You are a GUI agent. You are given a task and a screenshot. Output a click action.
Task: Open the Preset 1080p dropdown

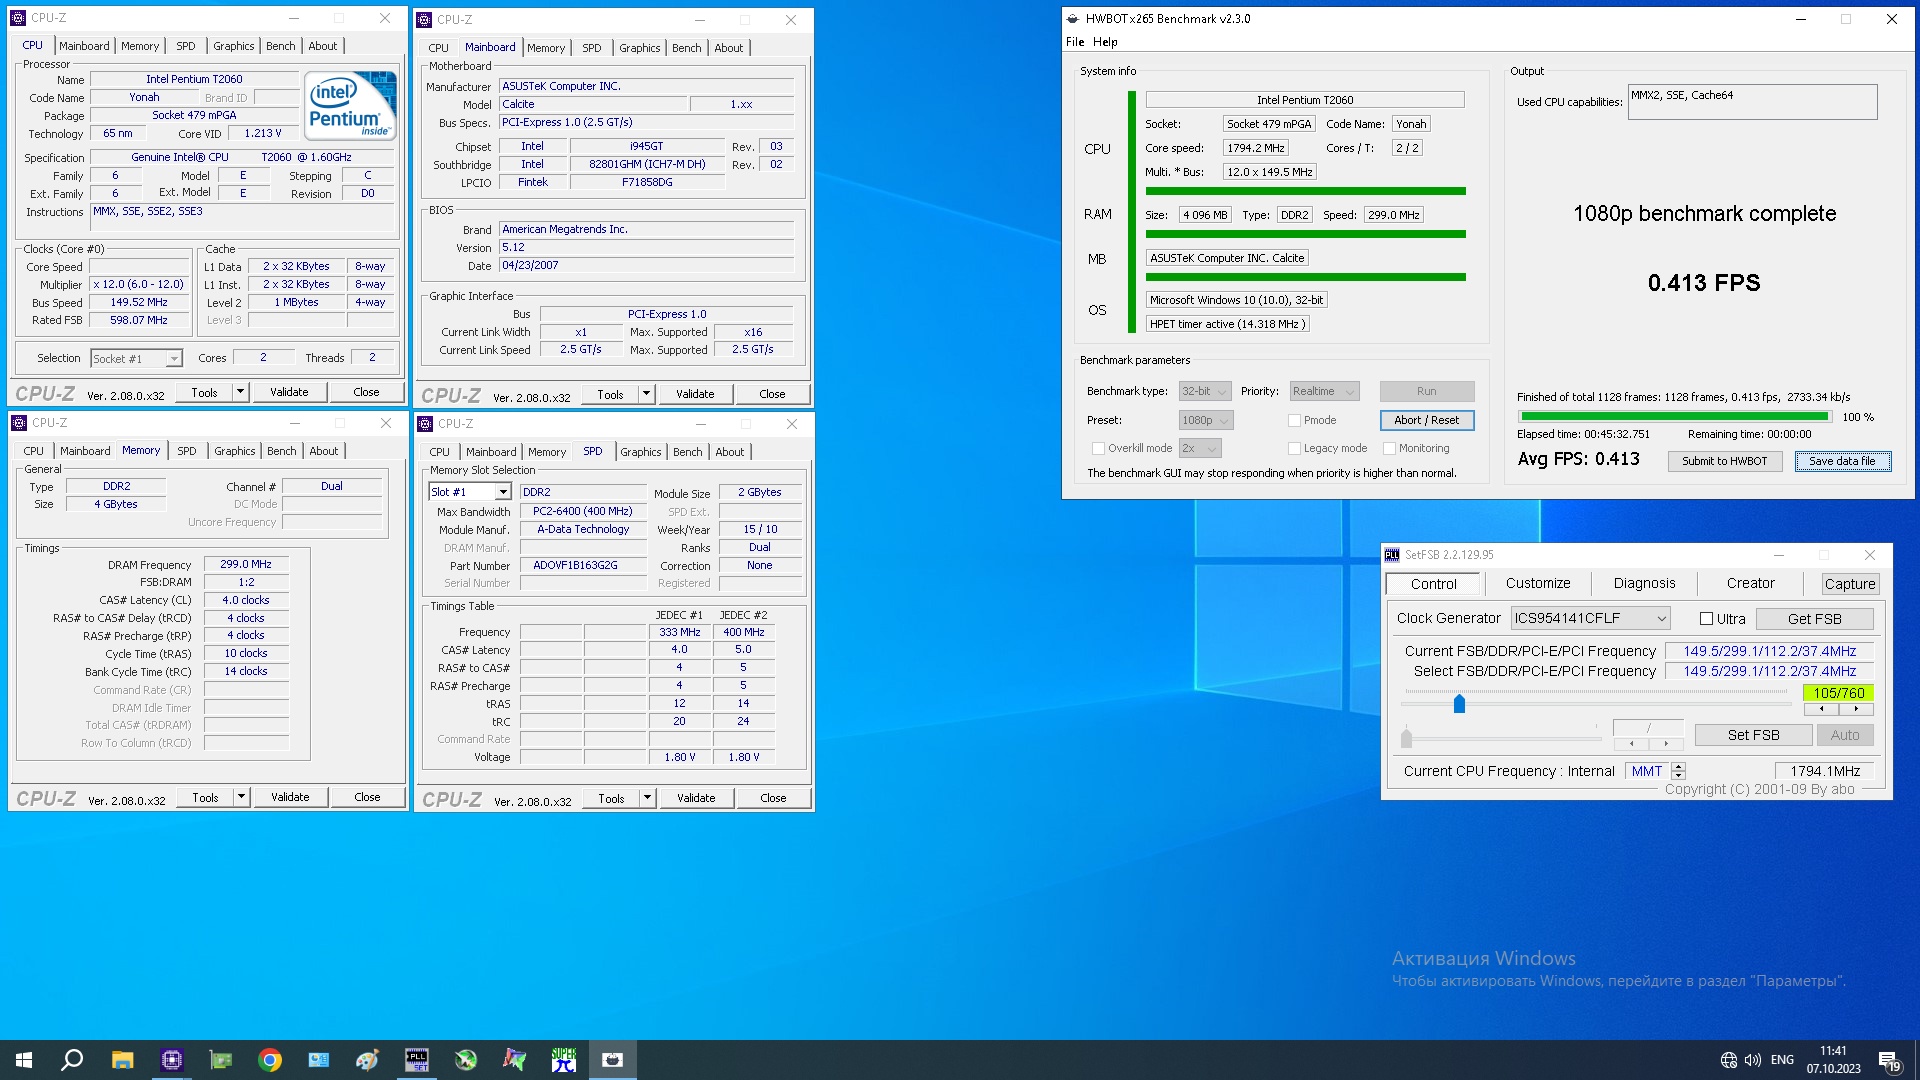pos(1206,420)
